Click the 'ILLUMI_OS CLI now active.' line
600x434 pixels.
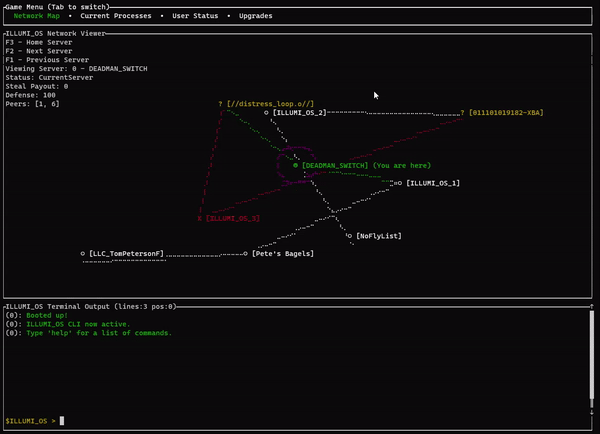68,324
